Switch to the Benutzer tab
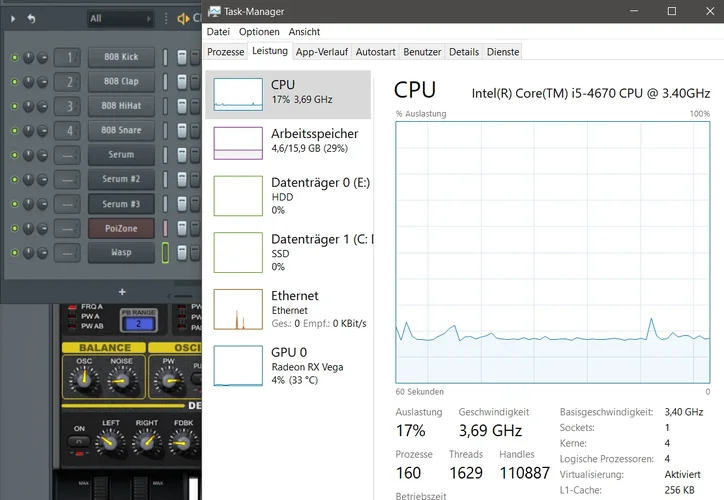This screenshot has height=500, width=724. (x=422, y=52)
